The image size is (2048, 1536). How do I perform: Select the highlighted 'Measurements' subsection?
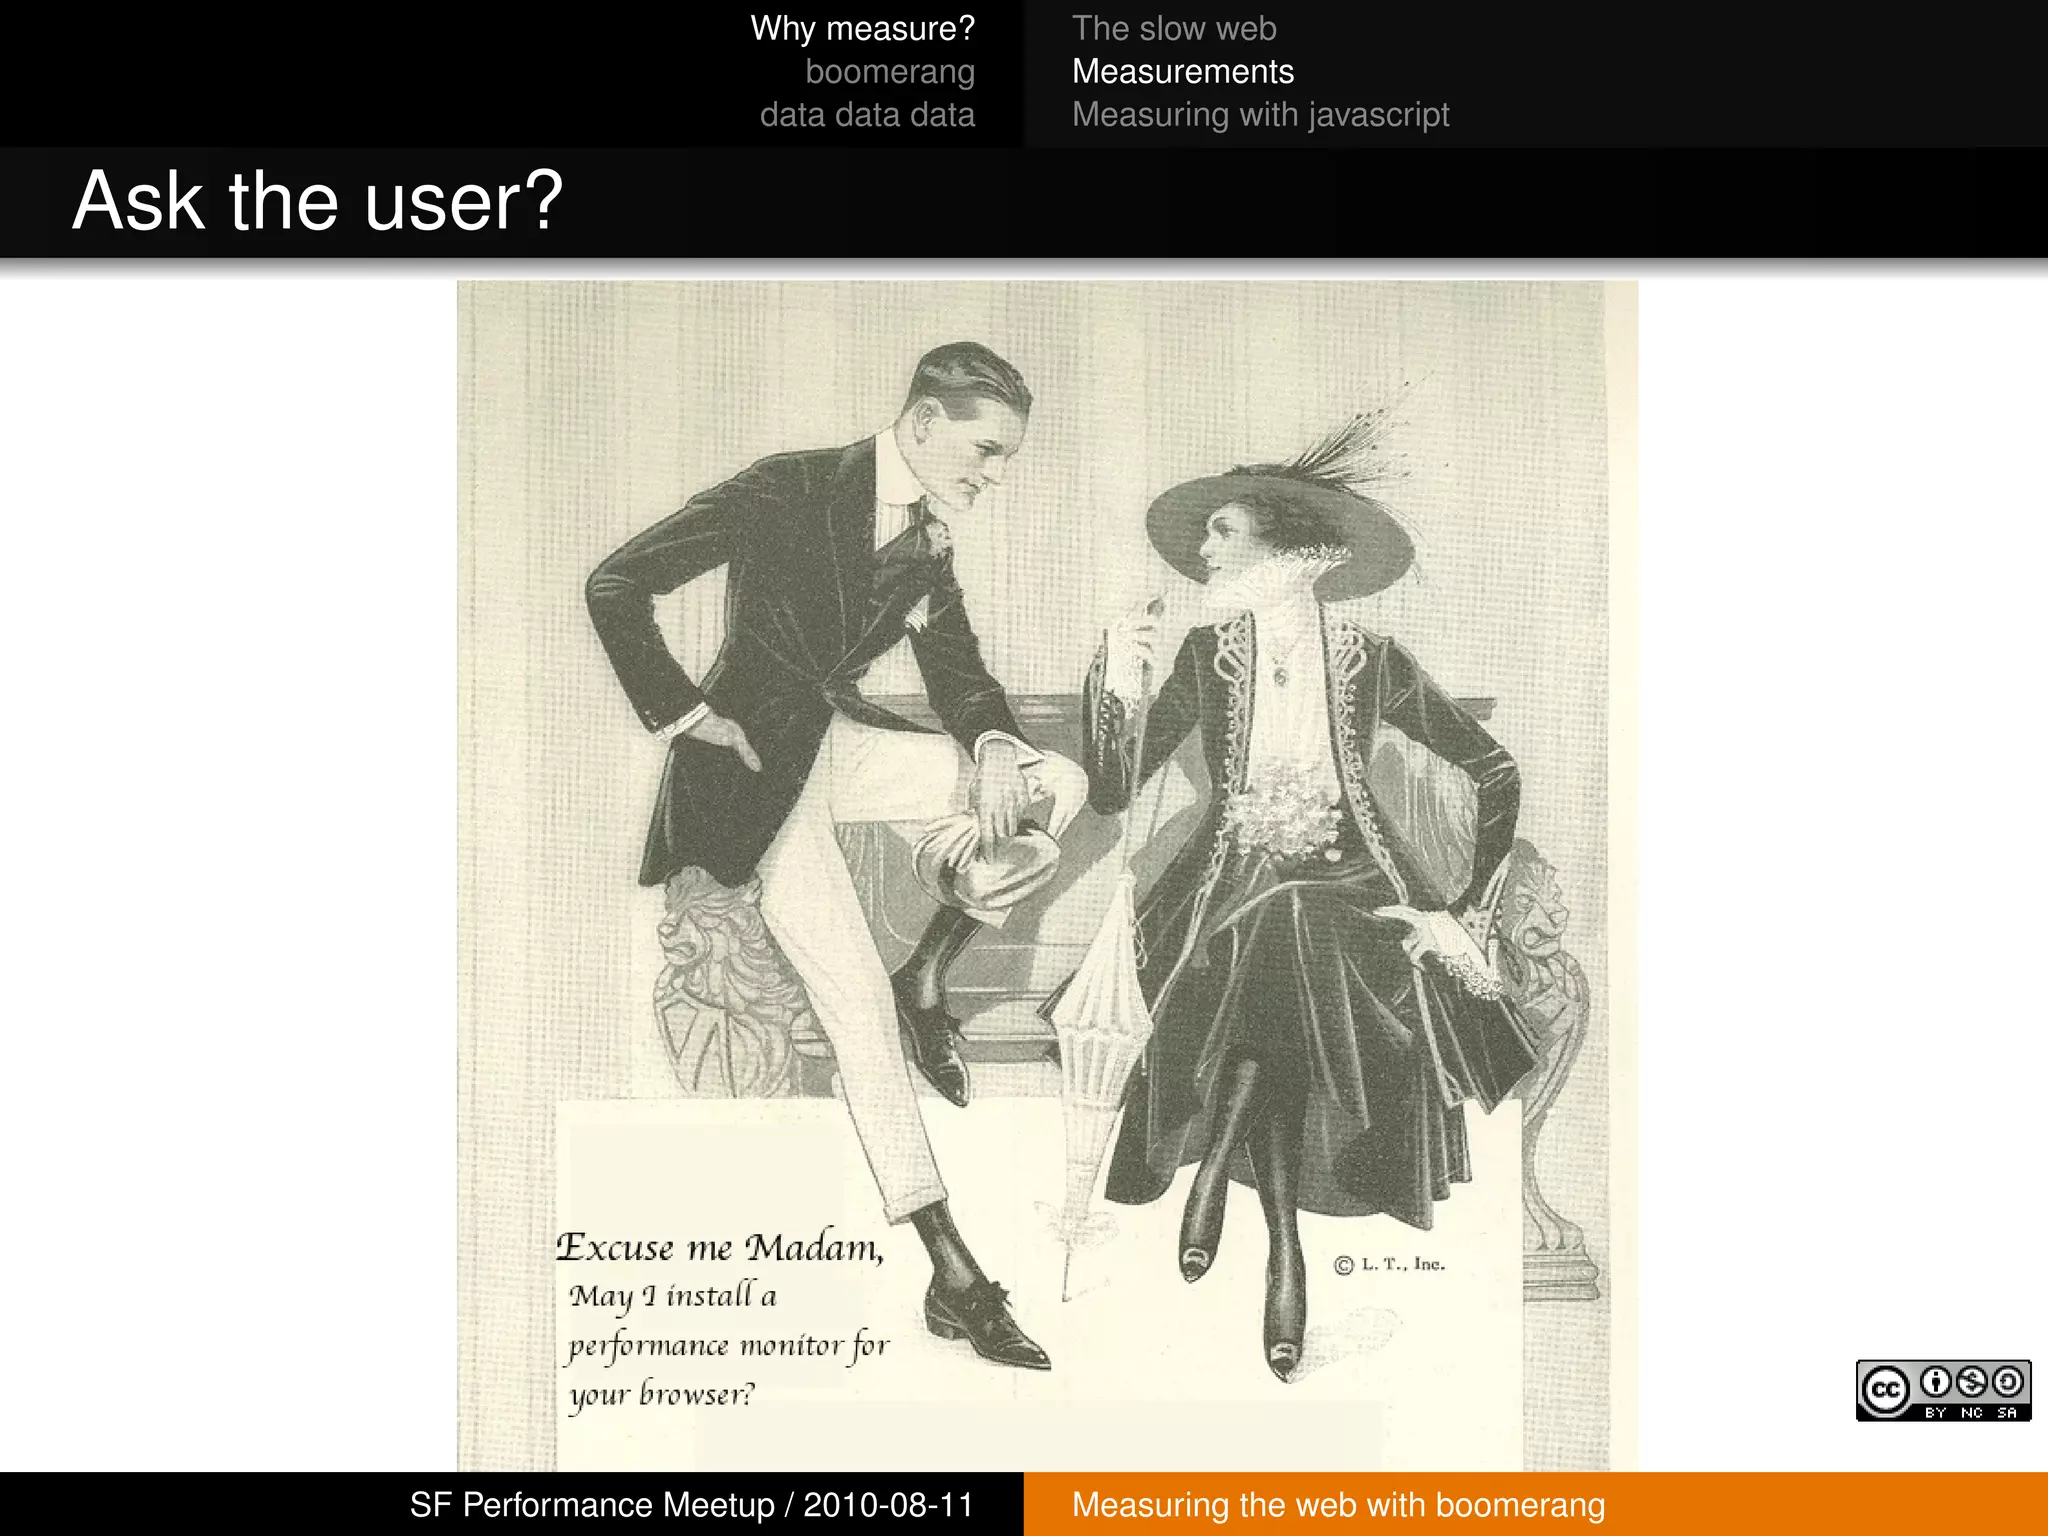[1182, 72]
